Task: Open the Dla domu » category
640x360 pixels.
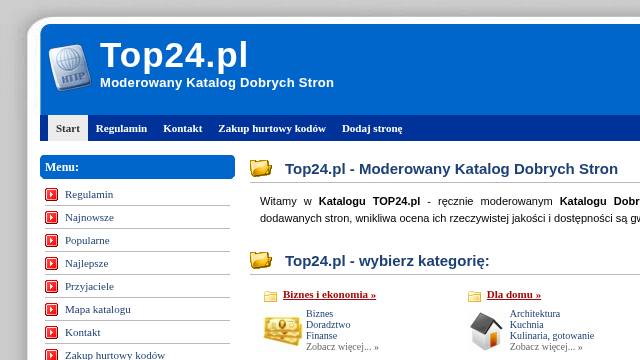Action: [x=514, y=295]
